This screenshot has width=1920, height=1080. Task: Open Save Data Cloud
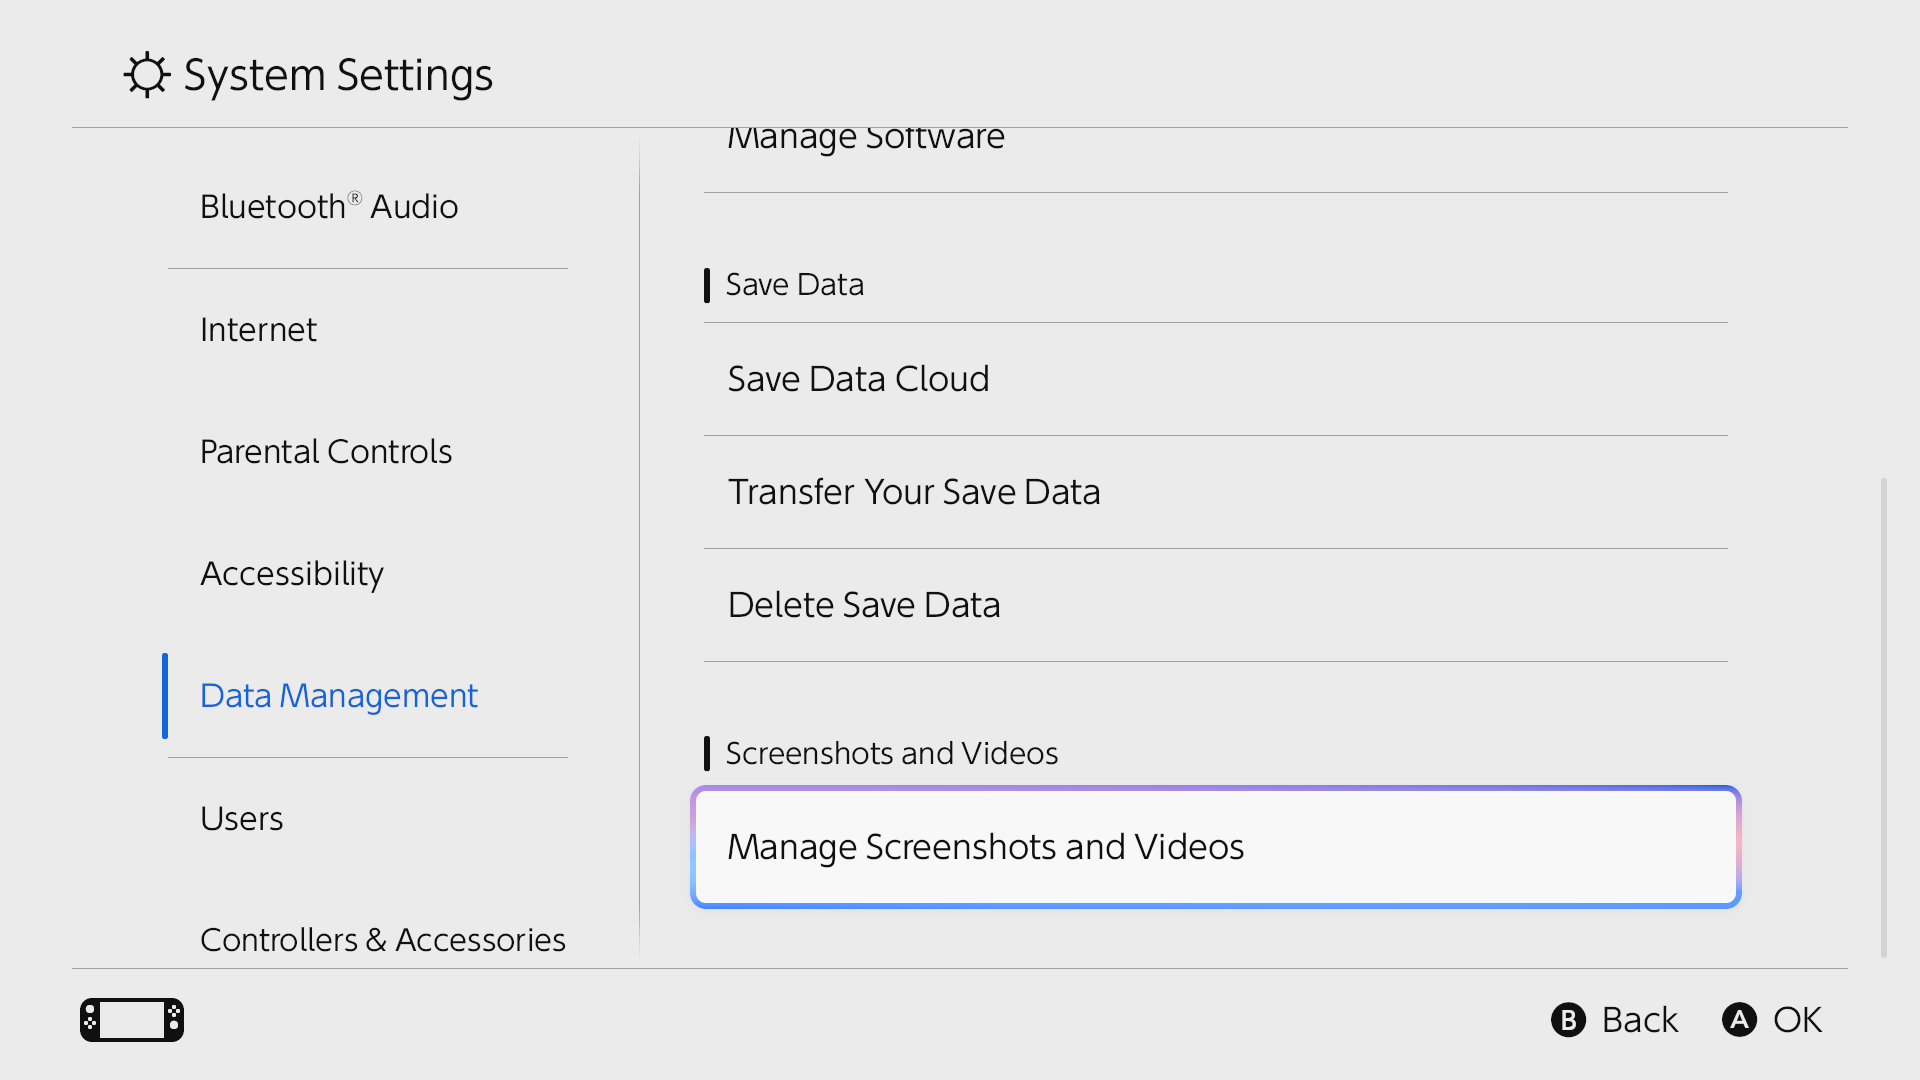click(858, 379)
